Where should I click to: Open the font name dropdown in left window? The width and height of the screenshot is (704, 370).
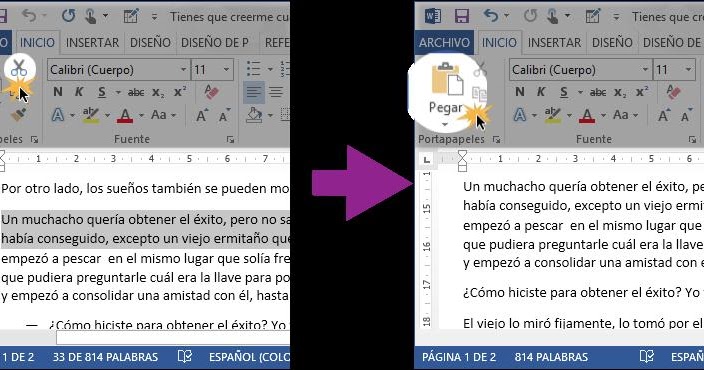pyautogui.click(x=184, y=70)
